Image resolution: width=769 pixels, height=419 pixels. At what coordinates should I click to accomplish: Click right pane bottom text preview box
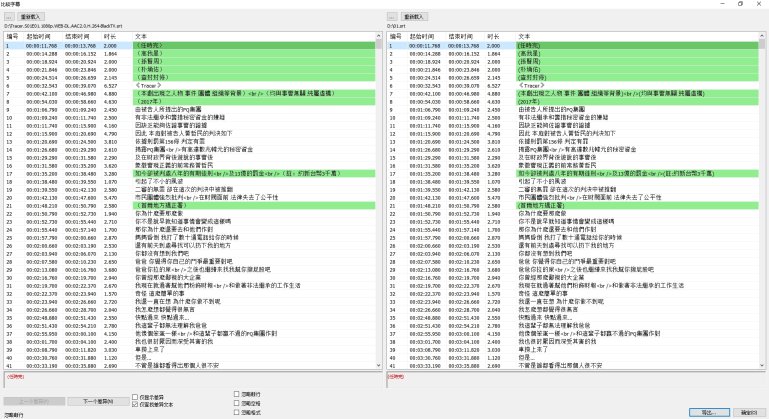576,380
